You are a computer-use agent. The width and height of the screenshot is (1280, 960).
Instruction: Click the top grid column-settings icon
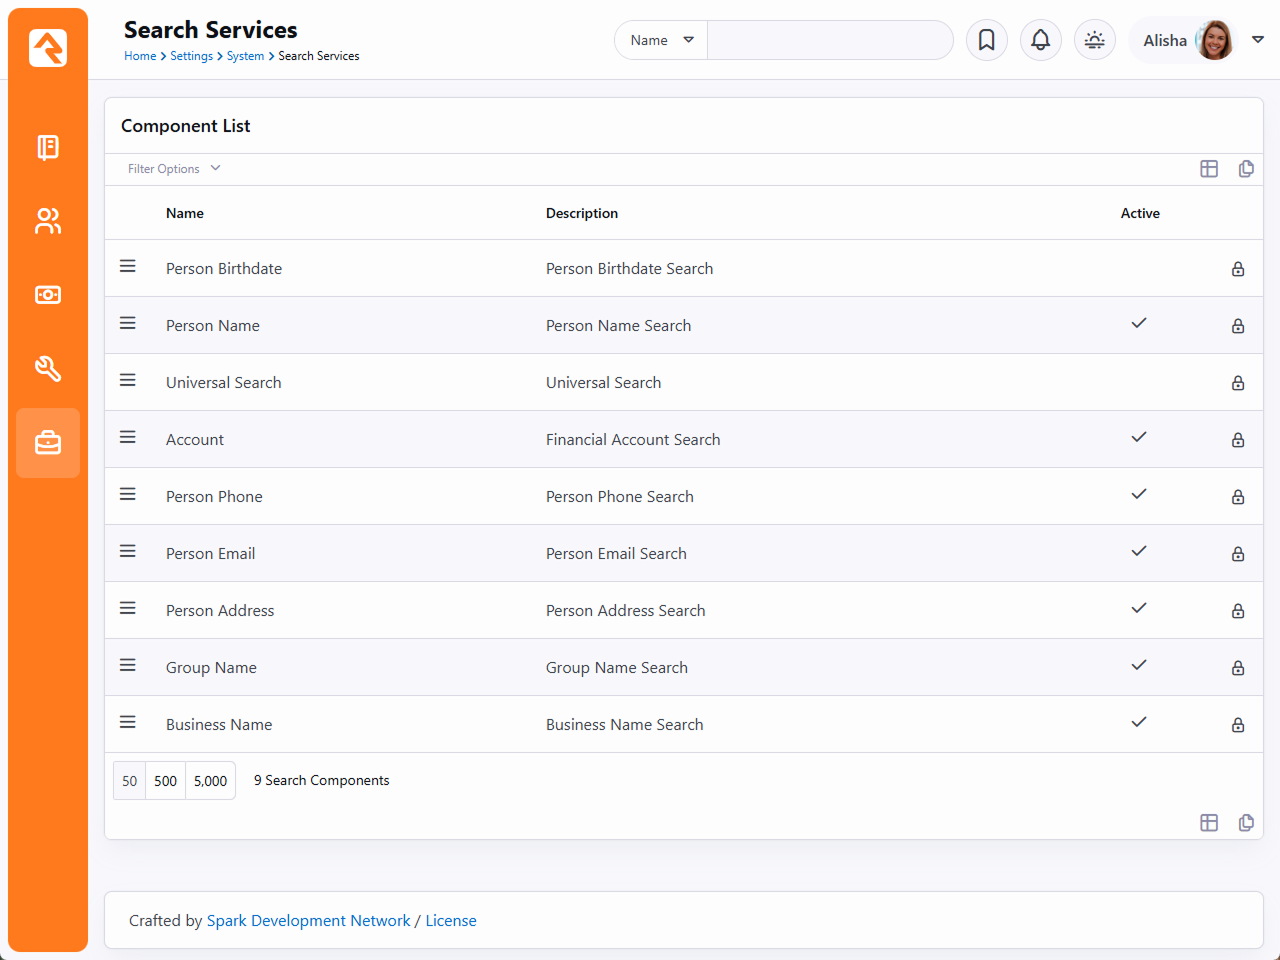1208,169
